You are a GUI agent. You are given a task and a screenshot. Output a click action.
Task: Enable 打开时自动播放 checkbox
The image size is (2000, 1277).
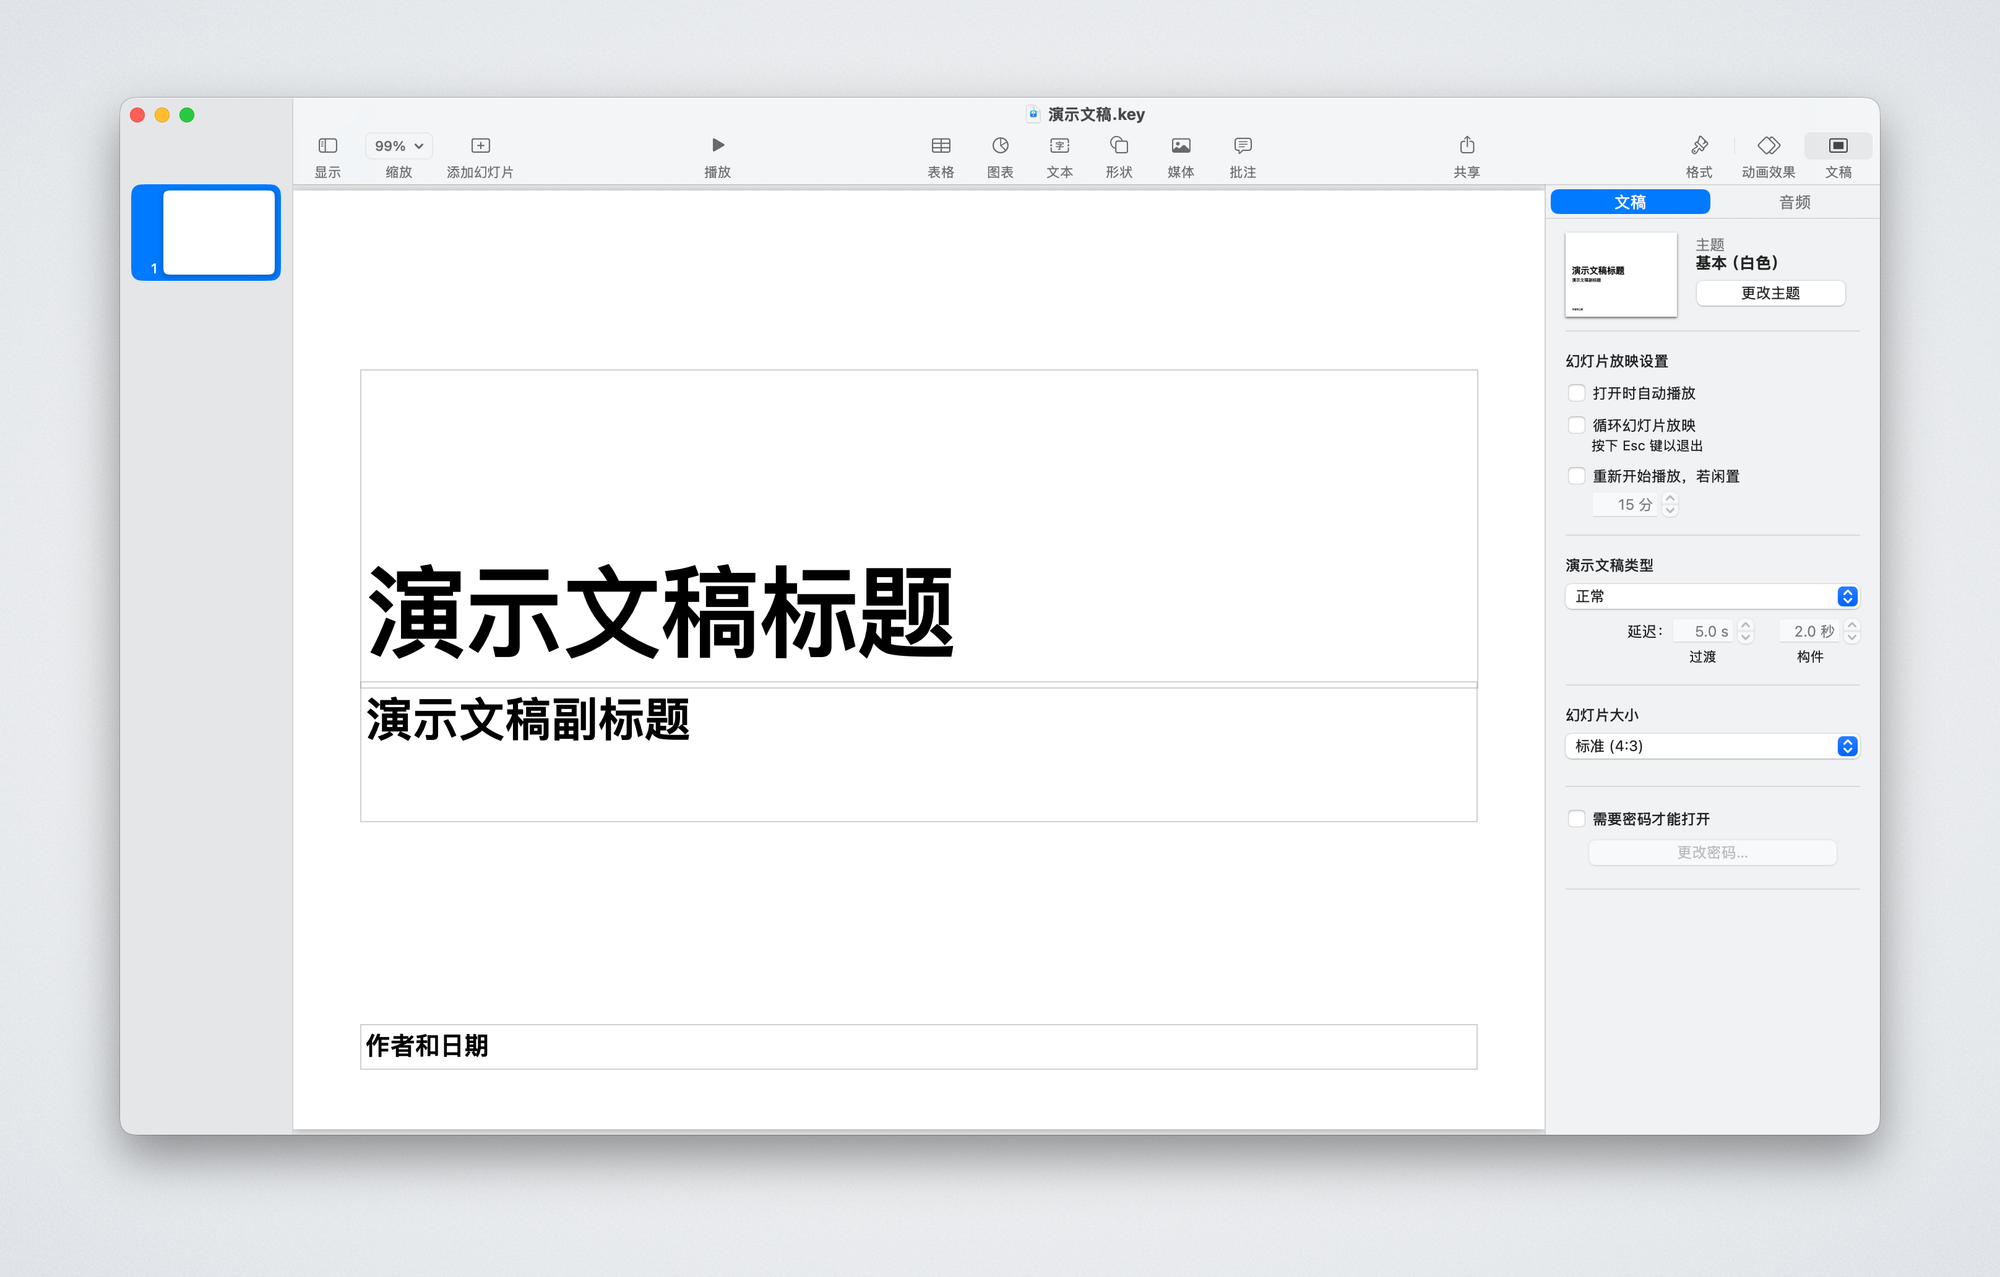[x=1577, y=393]
